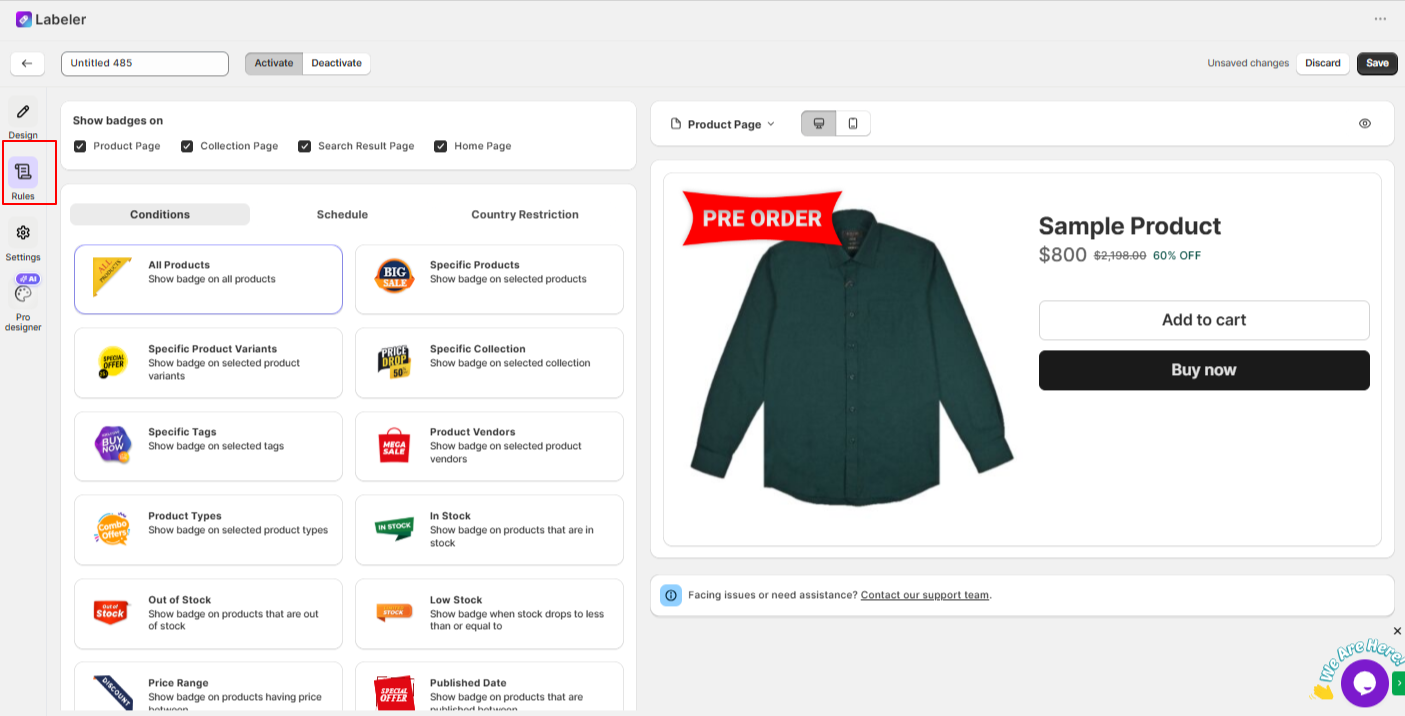Open the Country Restriction tab
This screenshot has width=1405, height=716.
pyautogui.click(x=525, y=215)
